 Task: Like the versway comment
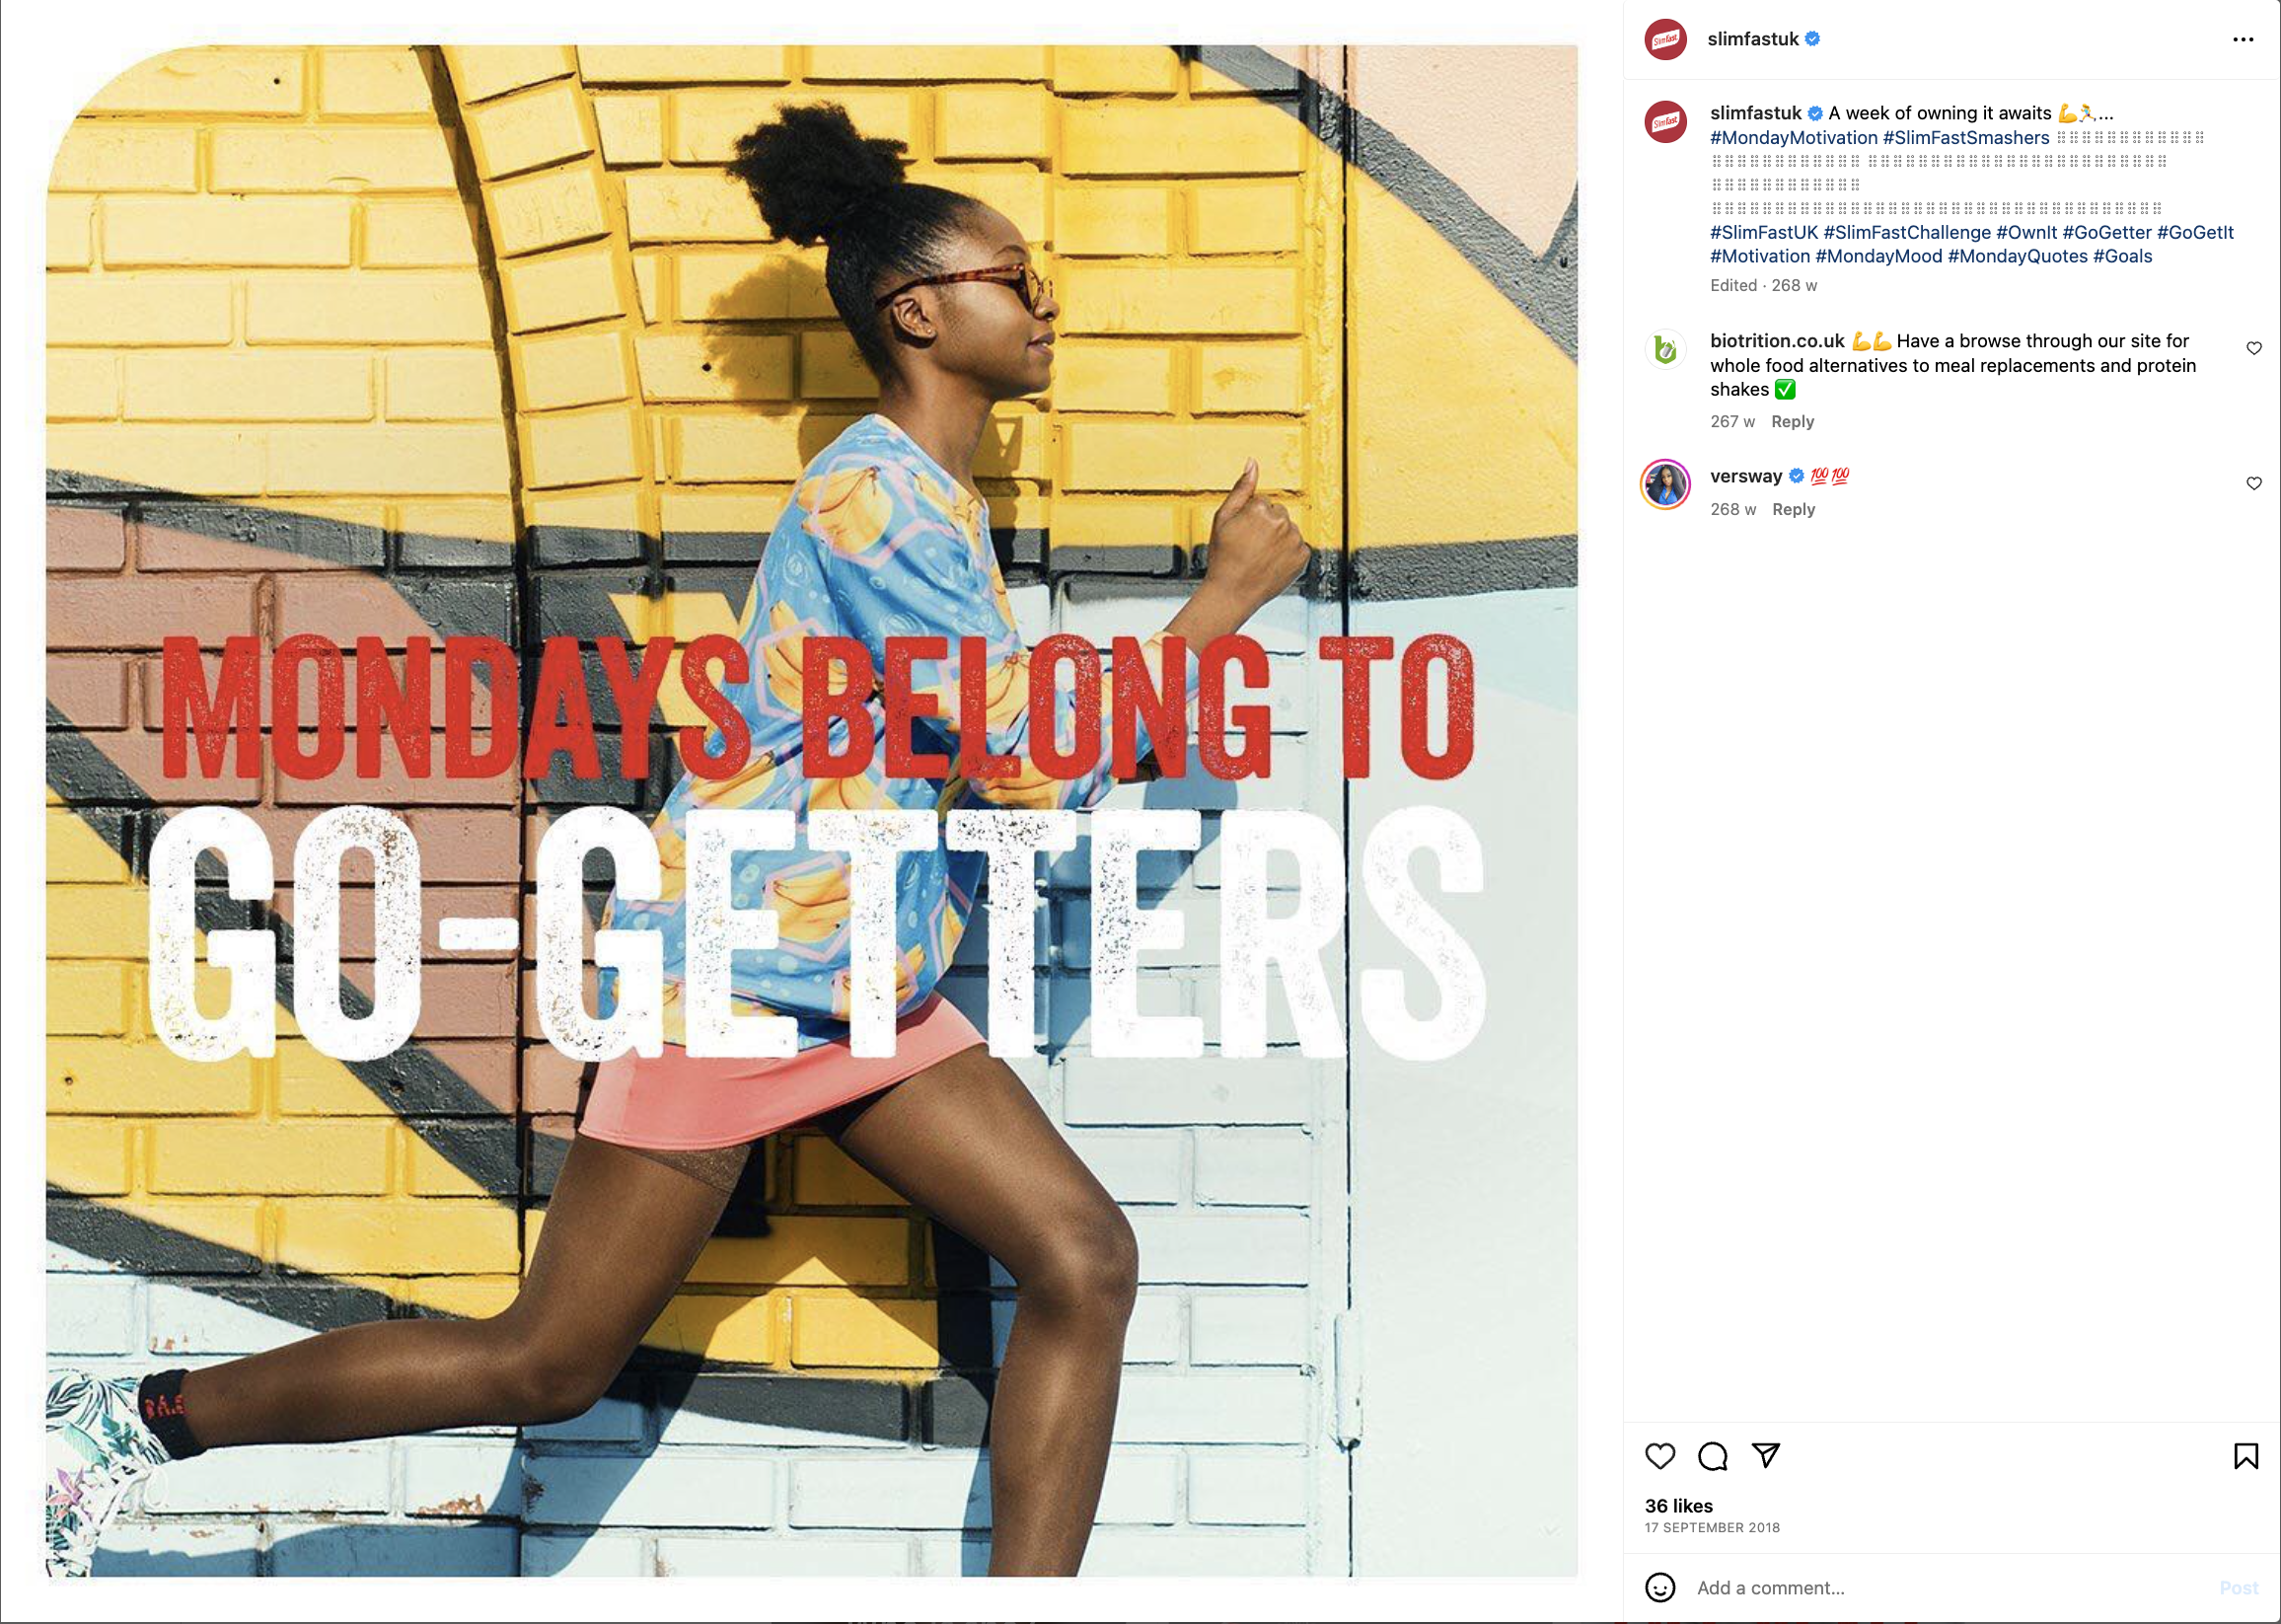2254,483
